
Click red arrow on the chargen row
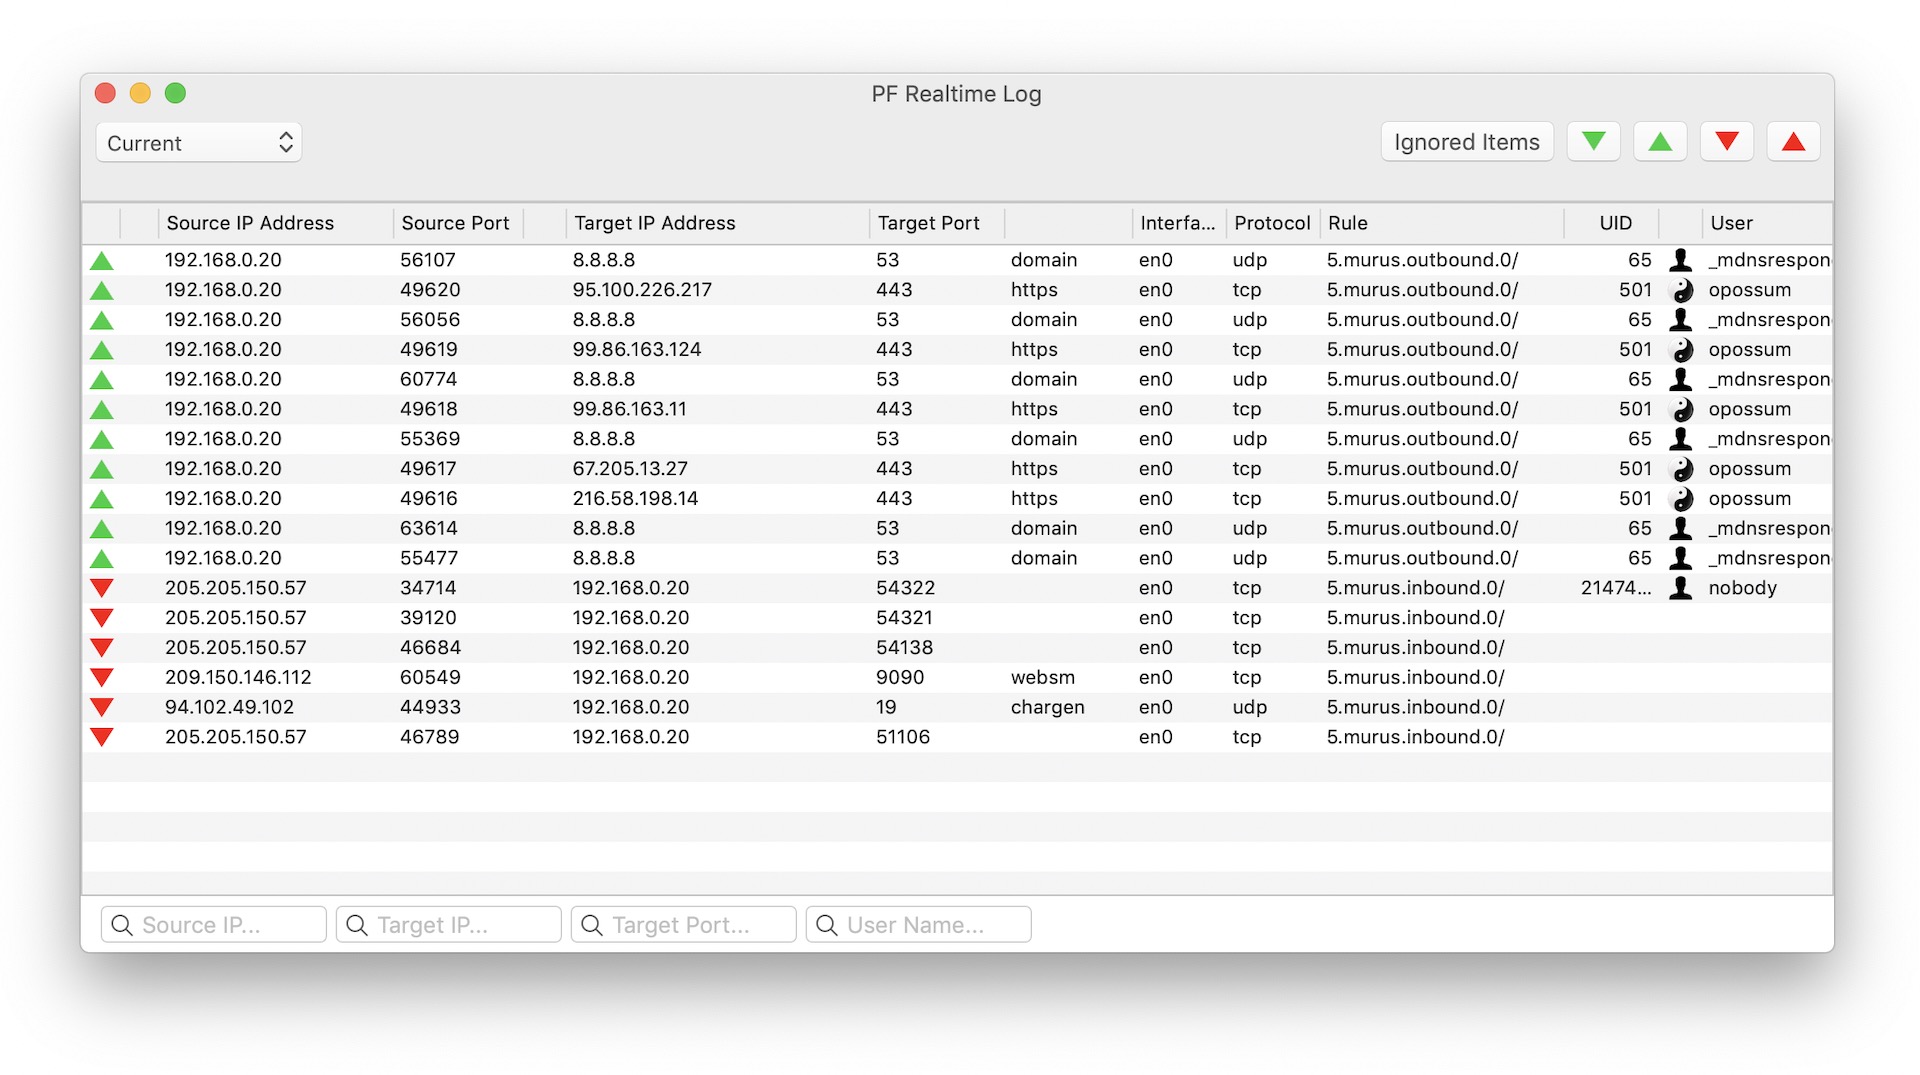[102, 707]
